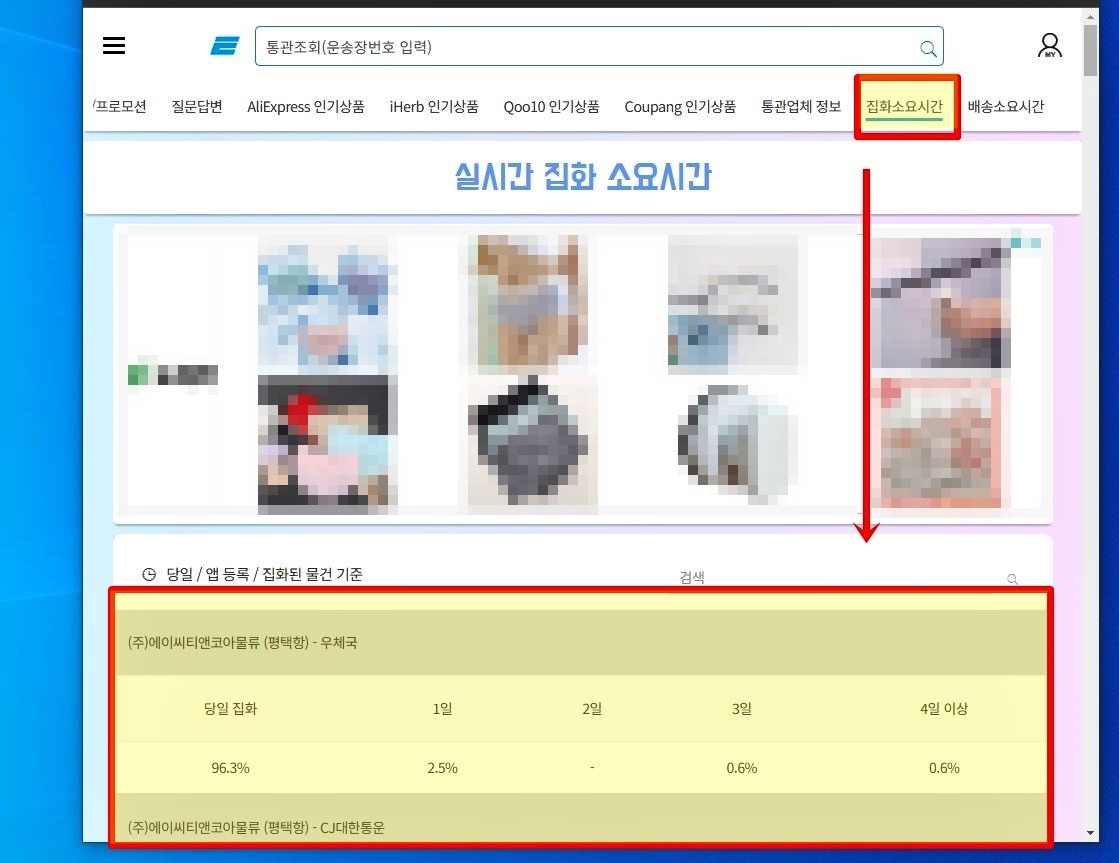Click the 0.6% value under 3일
Image resolution: width=1119 pixels, height=863 pixels.
(741, 768)
